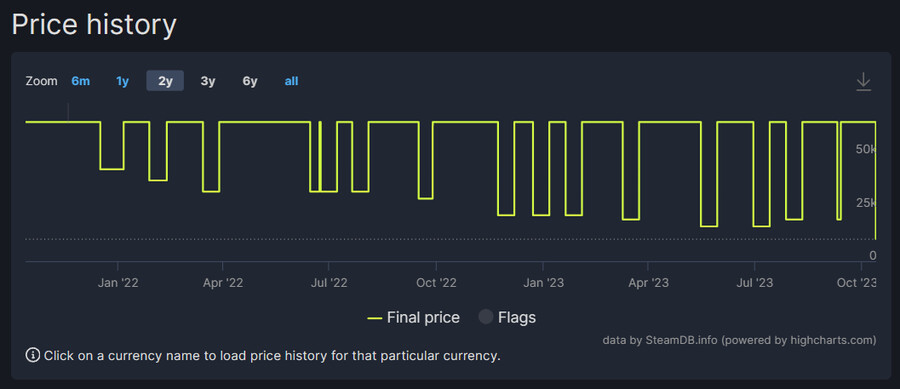Select the active 2y zoom button
This screenshot has width=900, height=389.
pos(165,81)
